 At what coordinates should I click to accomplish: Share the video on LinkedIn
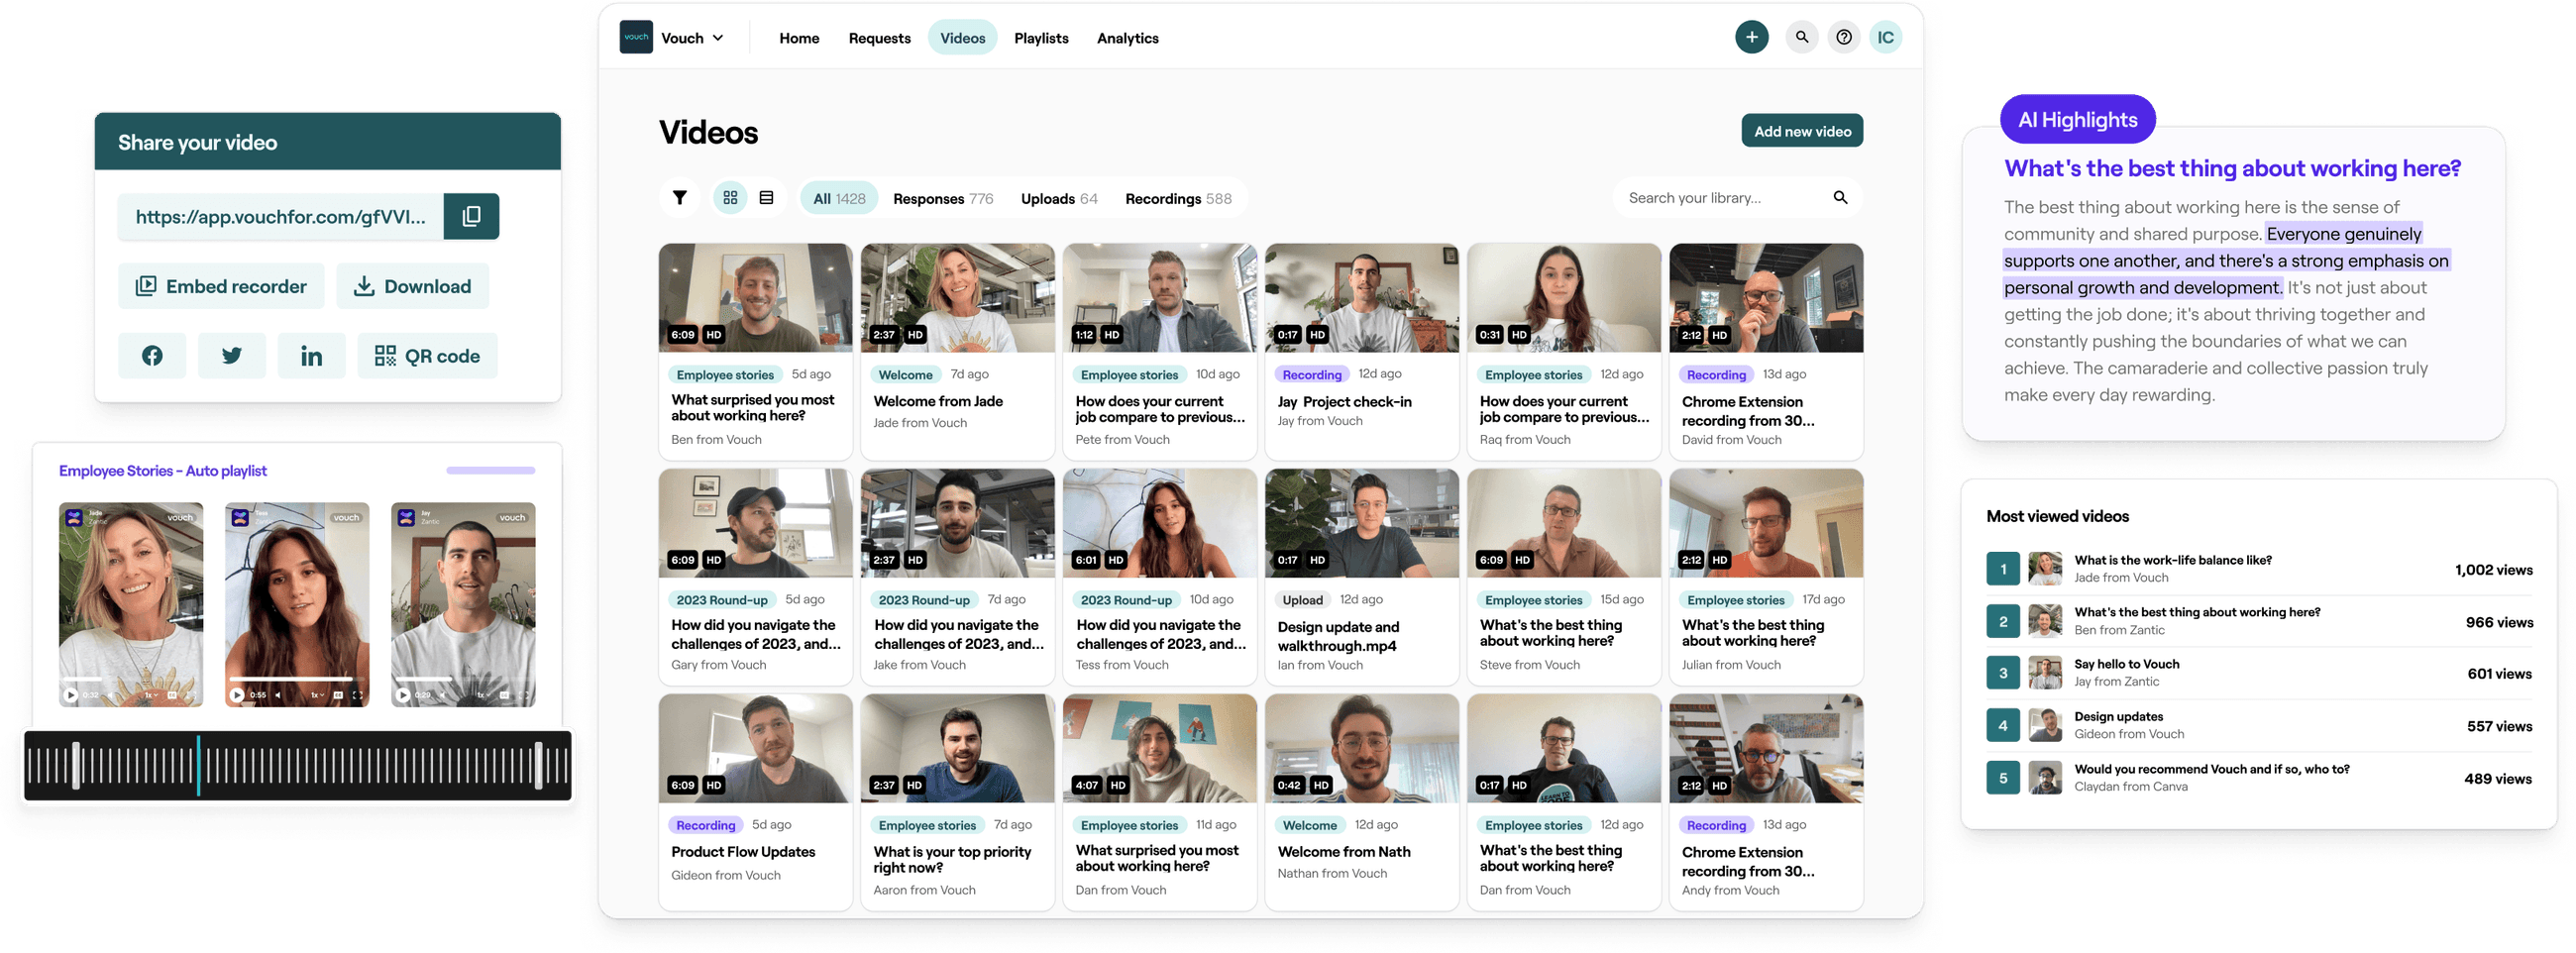point(311,355)
